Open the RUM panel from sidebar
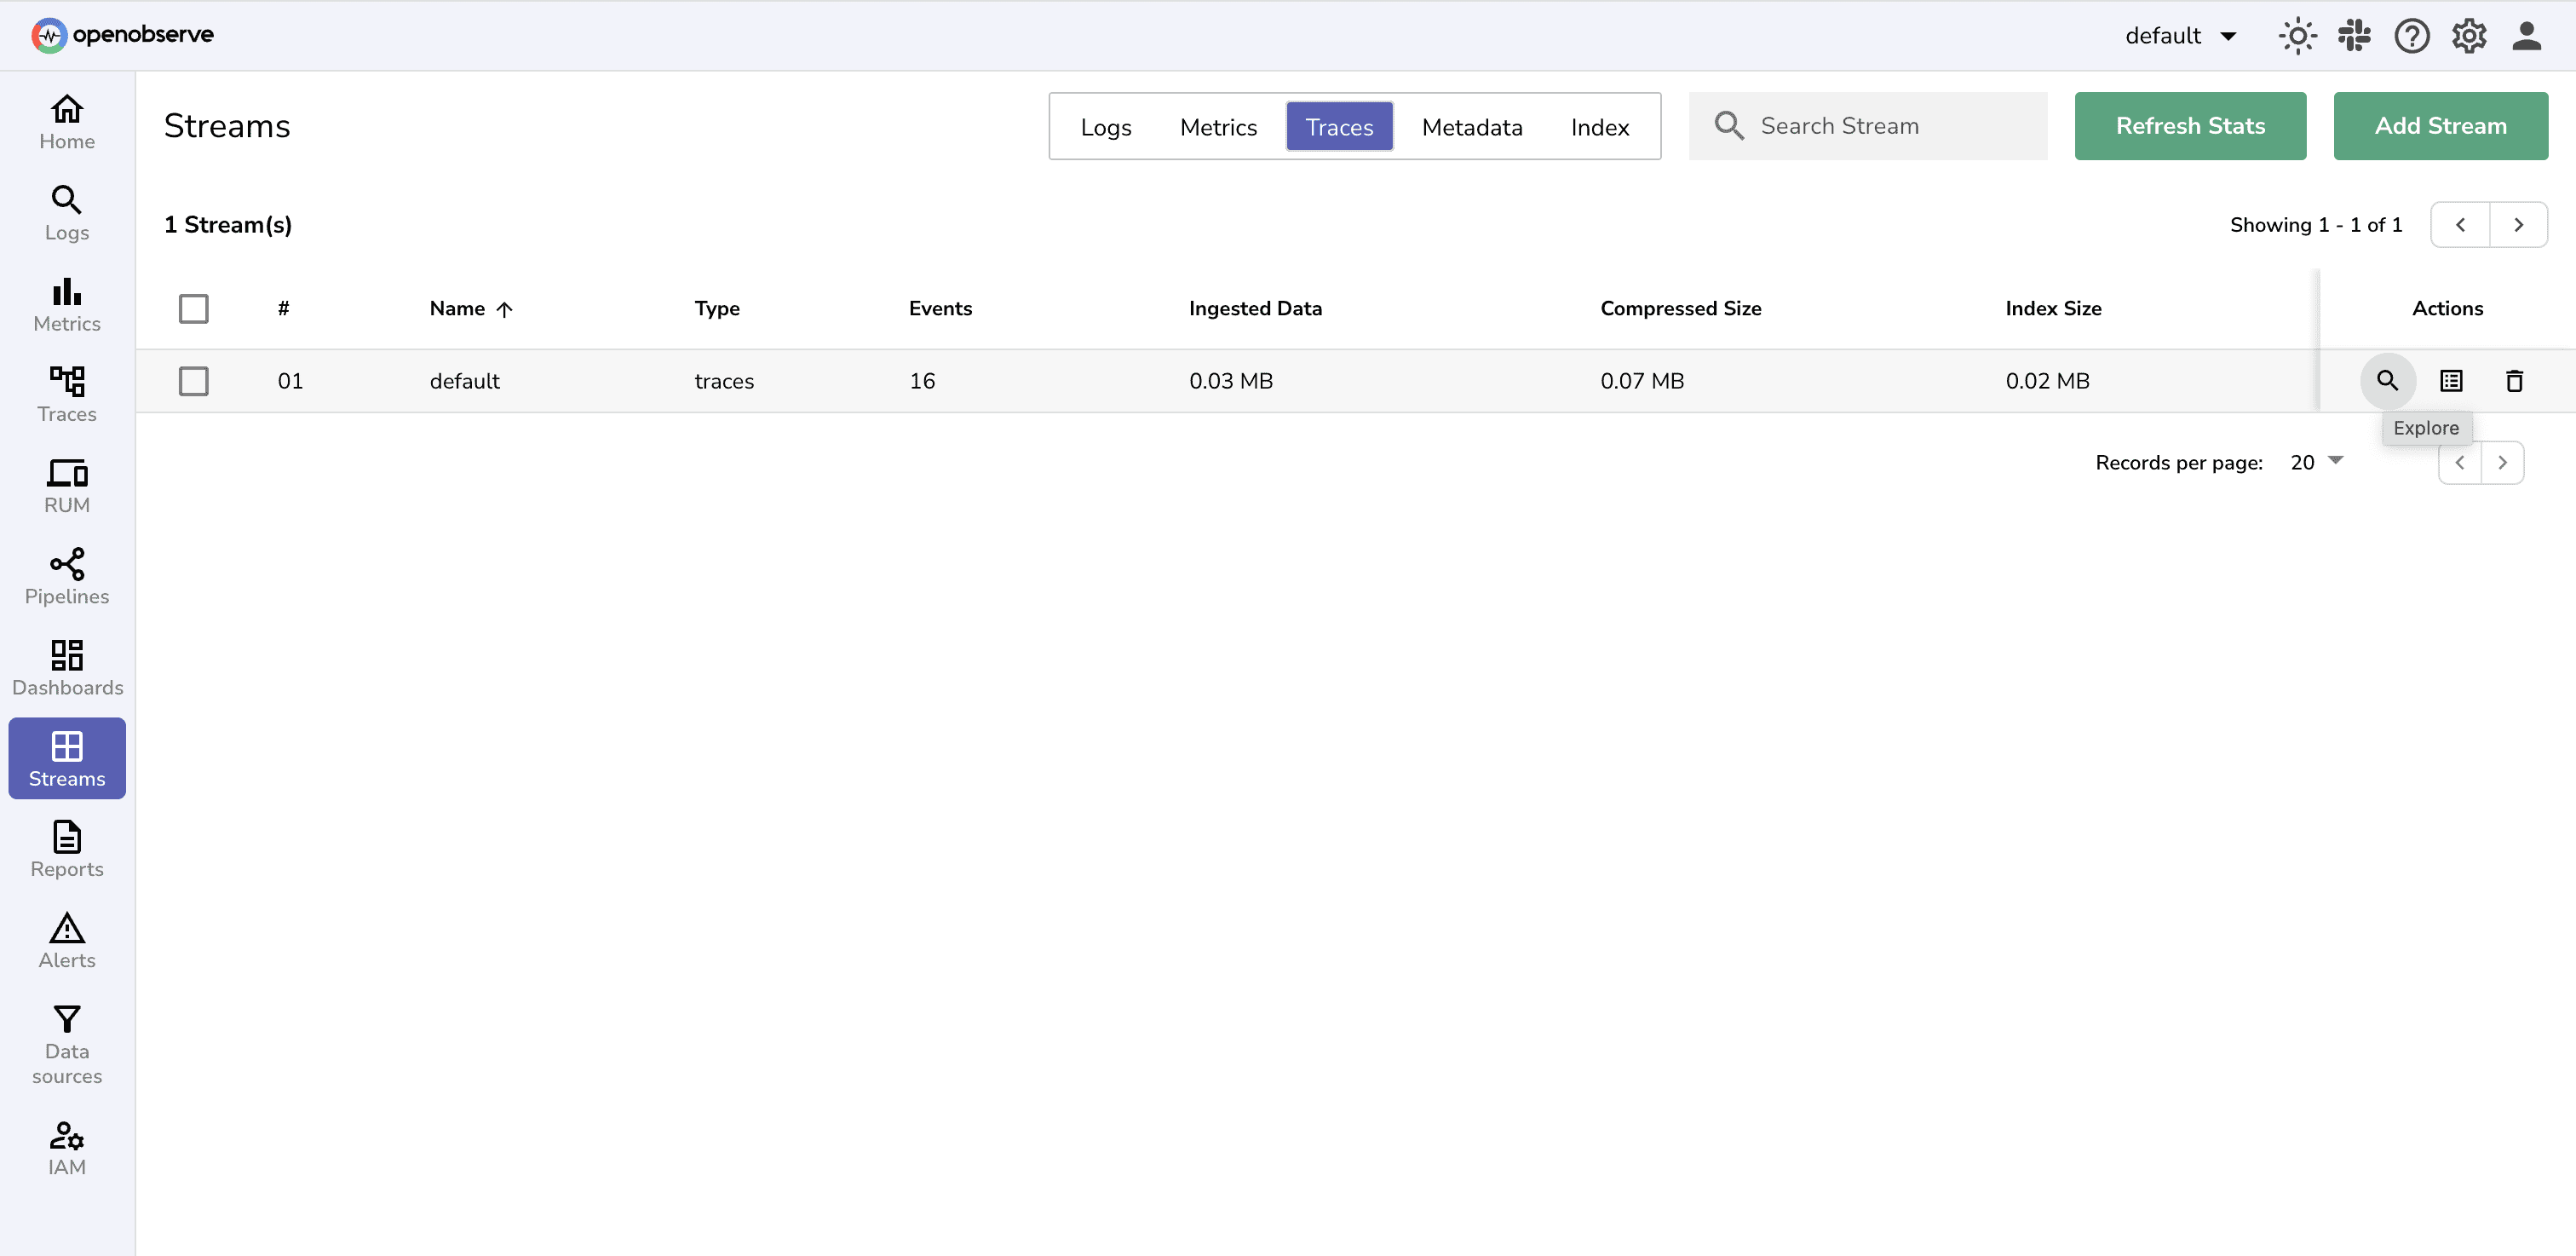Screen dimensions: 2576x1256 [66, 485]
